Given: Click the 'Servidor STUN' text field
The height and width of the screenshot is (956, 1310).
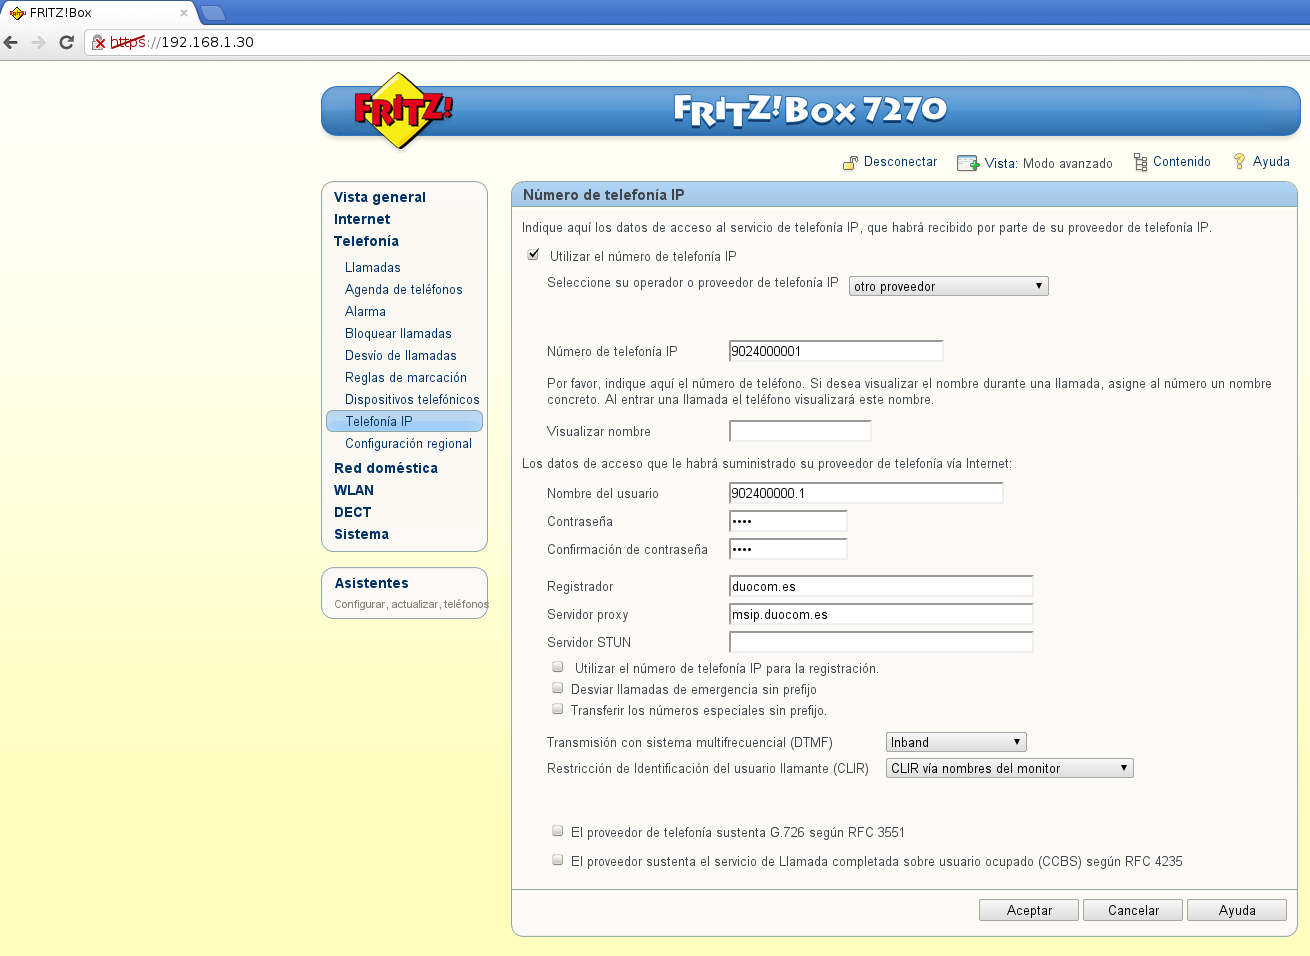Looking at the screenshot, I should [x=880, y=642].
